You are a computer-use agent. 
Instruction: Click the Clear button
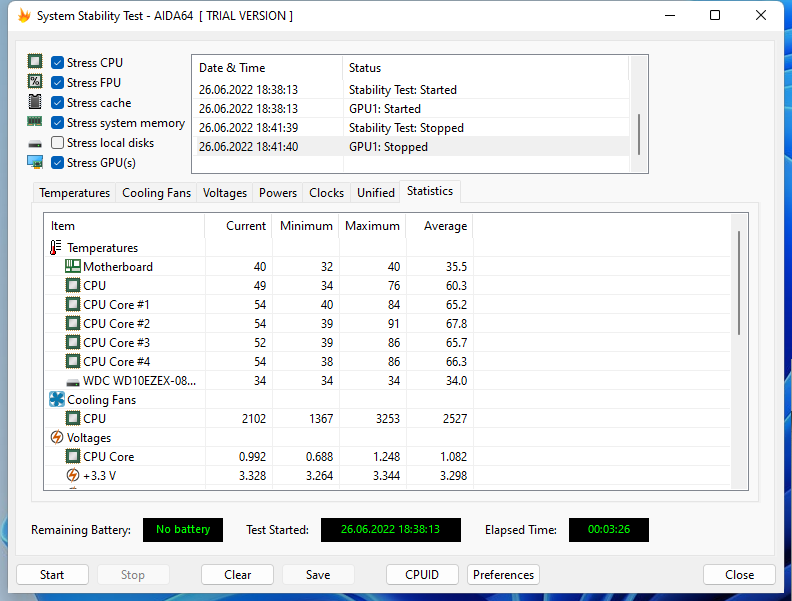click(x=237, y=575)
